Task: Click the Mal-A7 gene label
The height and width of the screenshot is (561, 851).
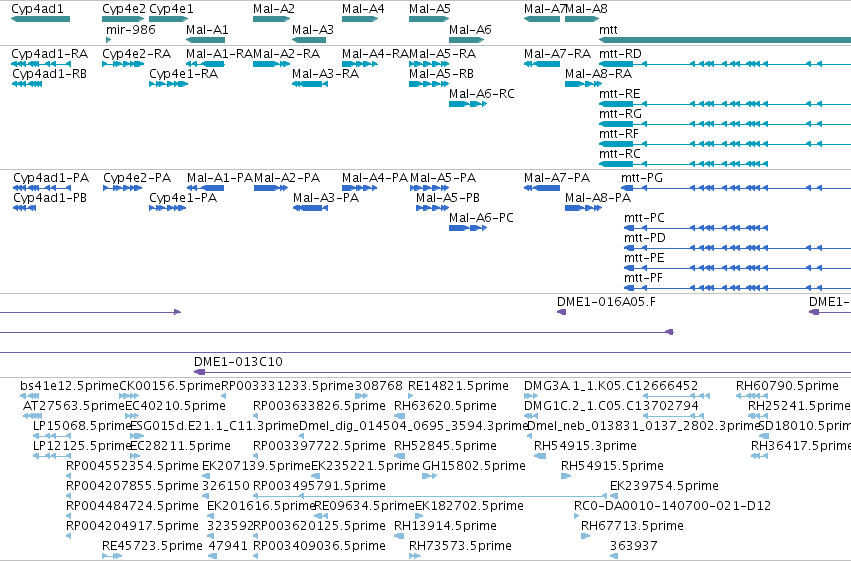Action: [x=544, y=9]
